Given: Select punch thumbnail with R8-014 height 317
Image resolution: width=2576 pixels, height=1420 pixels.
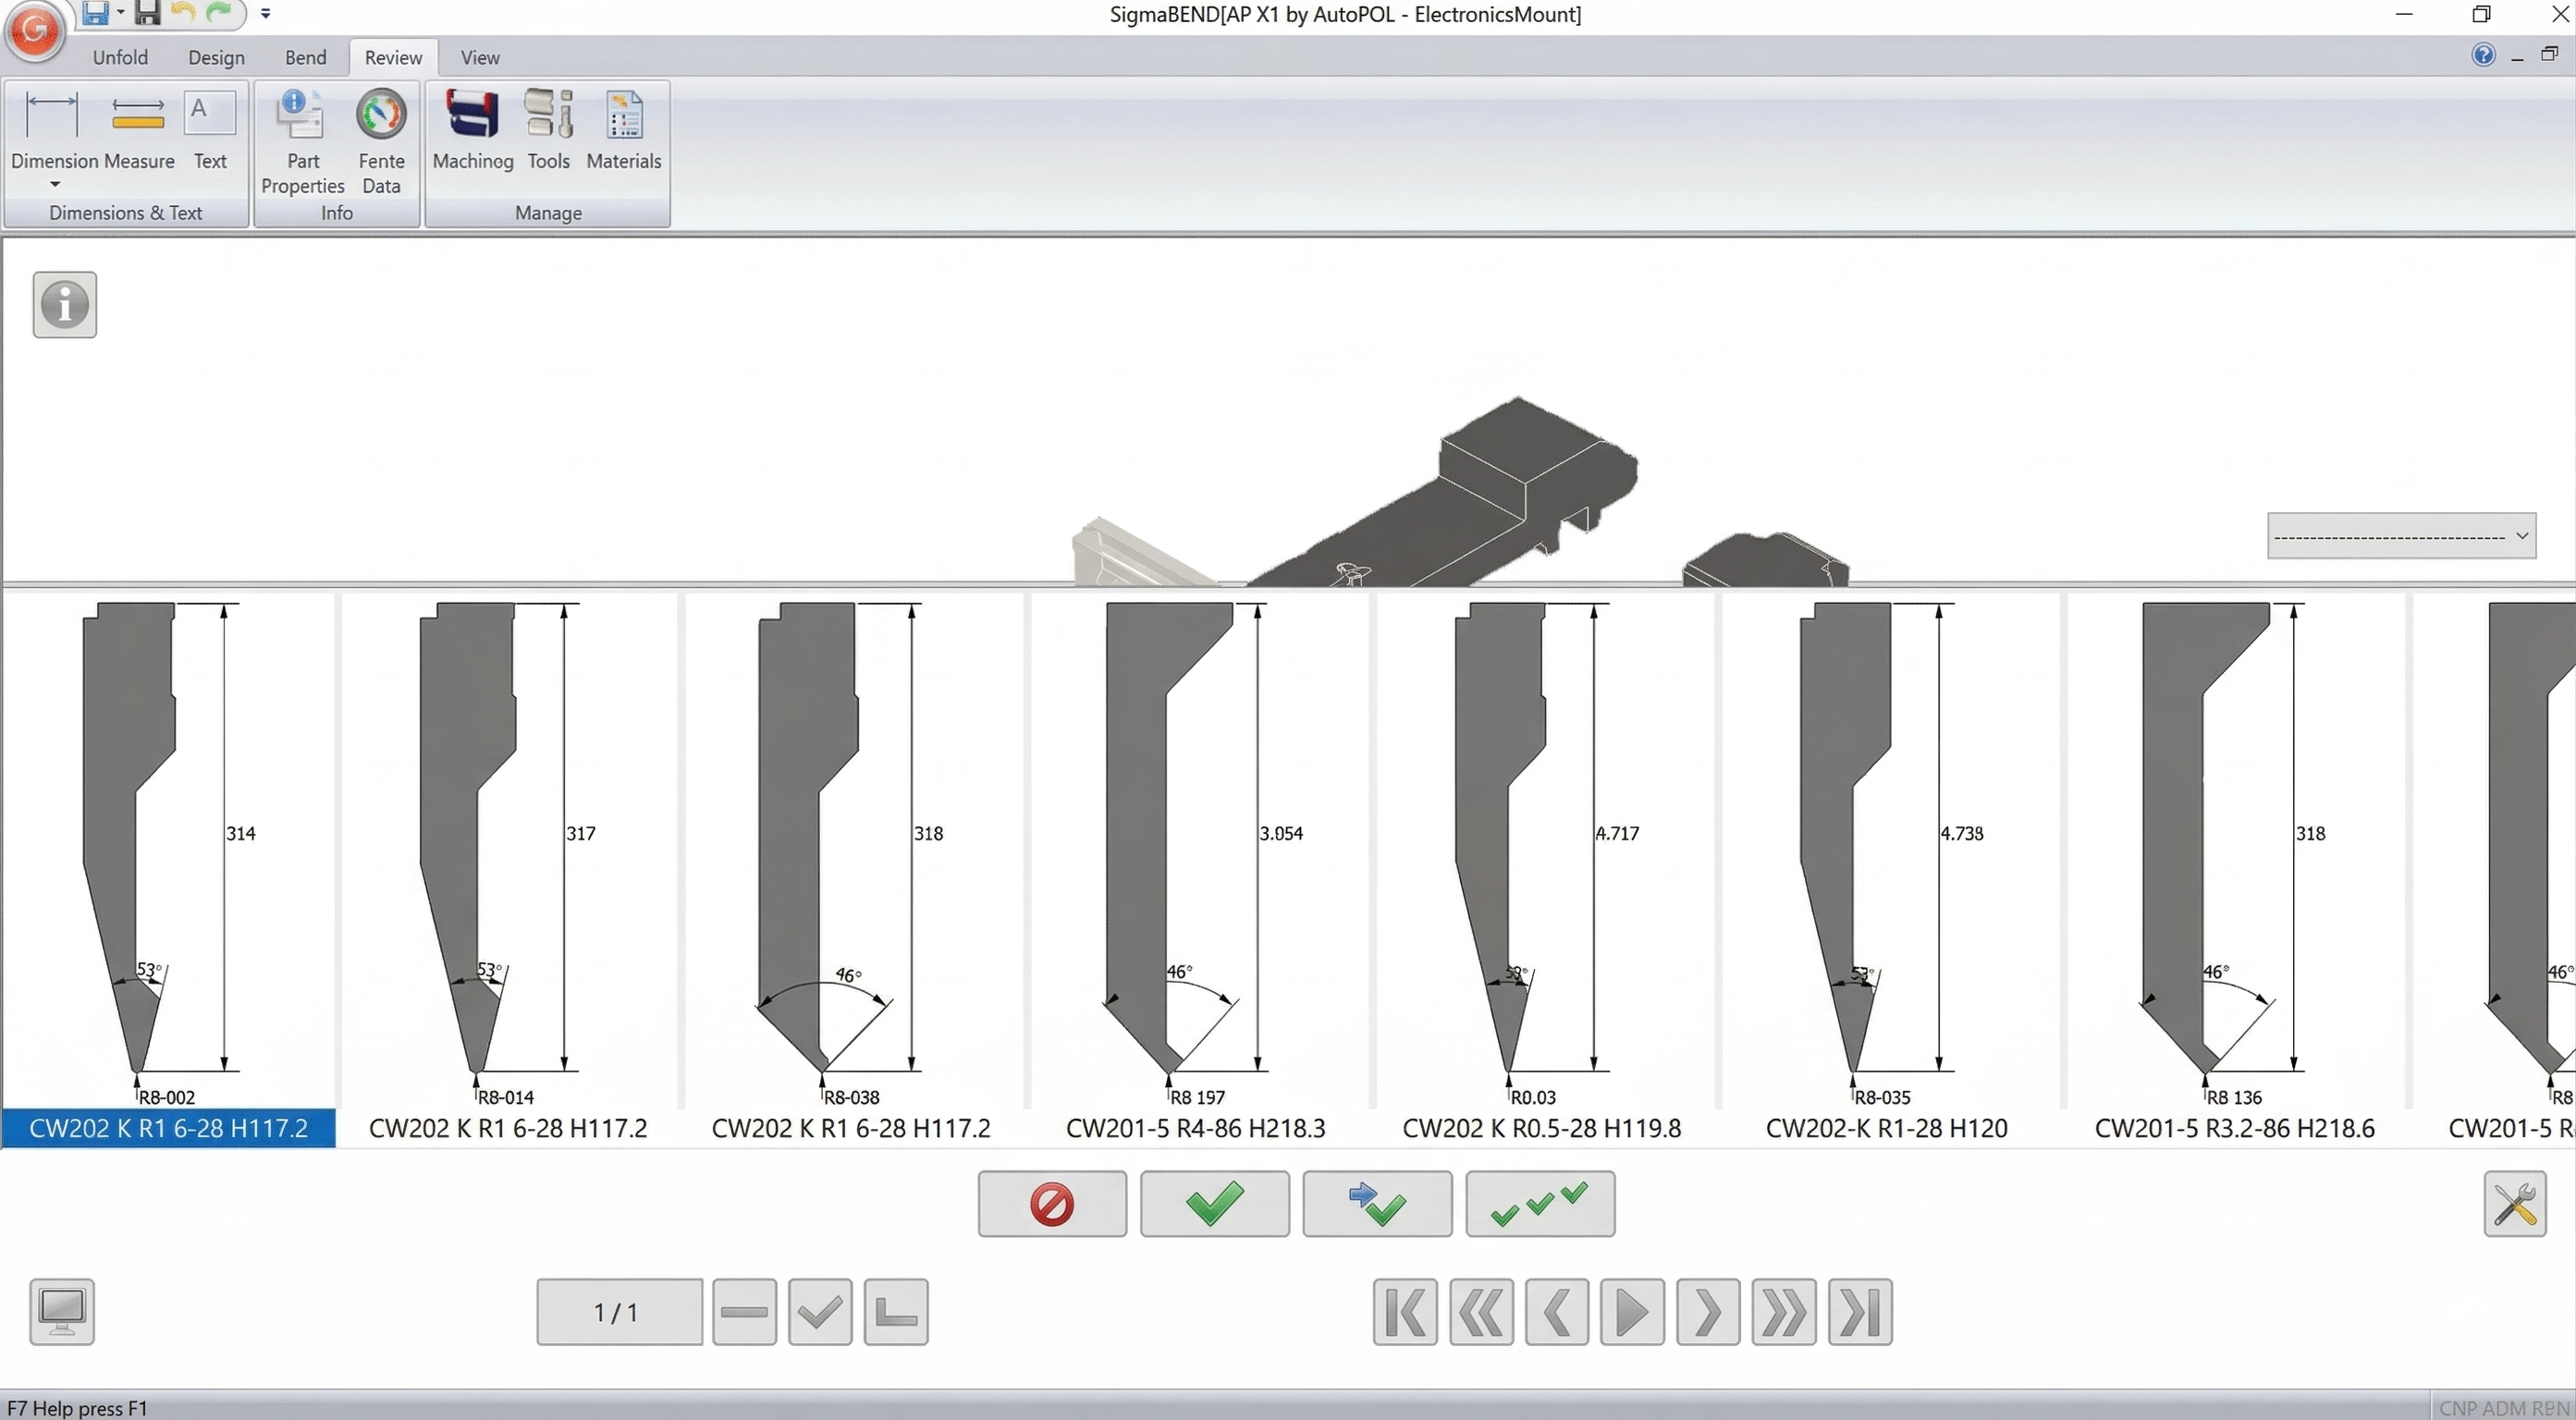Looking at the screenshot, I should (x=508, y=870).
